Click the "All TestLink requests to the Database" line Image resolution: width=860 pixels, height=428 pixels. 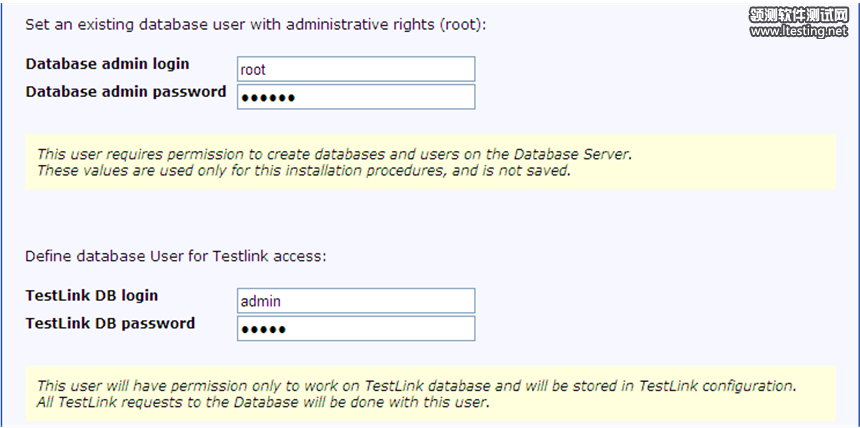(x=262, y=402)
